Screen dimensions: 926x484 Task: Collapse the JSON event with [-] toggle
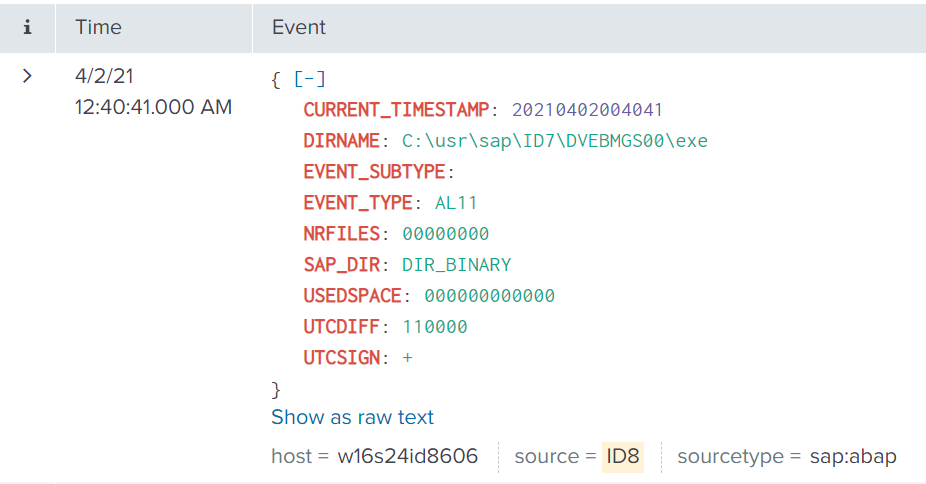click(x=309, y=79)
